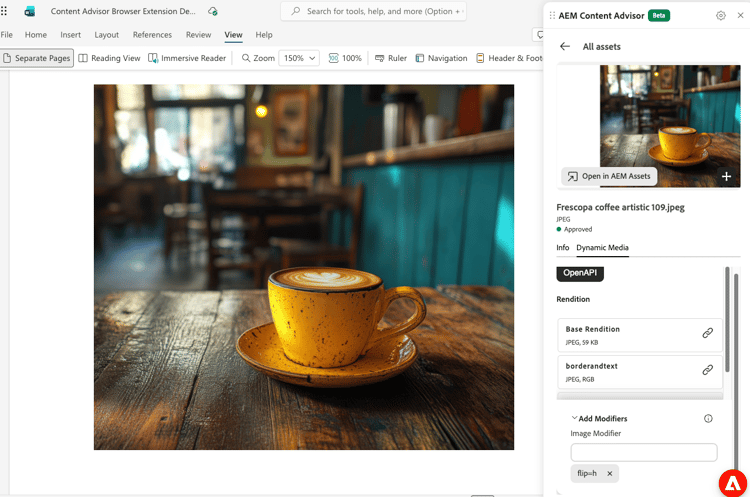Insert asset with the plus button
Viewport: 750px width, 497px height.
[726, 176]
